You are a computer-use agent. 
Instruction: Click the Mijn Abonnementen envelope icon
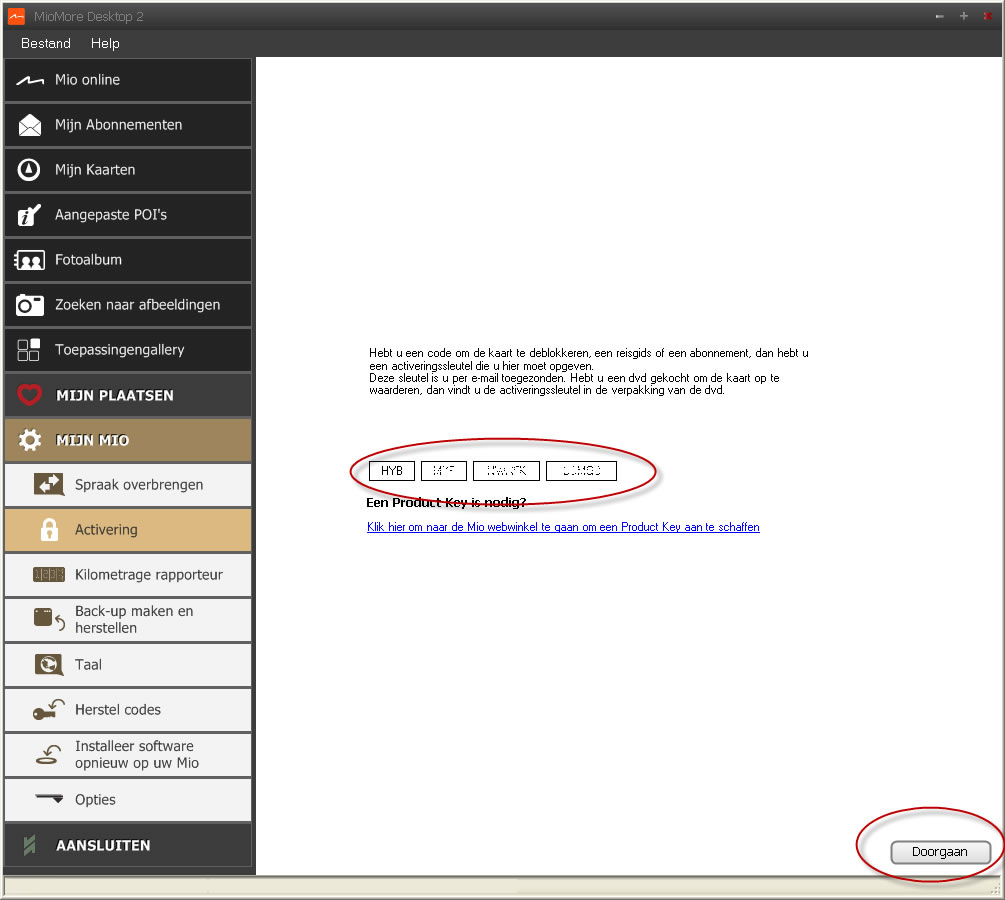pos(29,125)
